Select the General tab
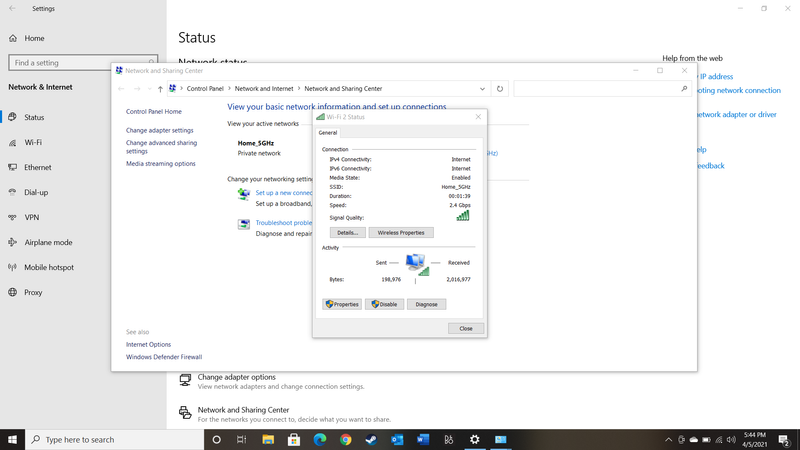Screen dimensions: 800x450 (328, 132)
